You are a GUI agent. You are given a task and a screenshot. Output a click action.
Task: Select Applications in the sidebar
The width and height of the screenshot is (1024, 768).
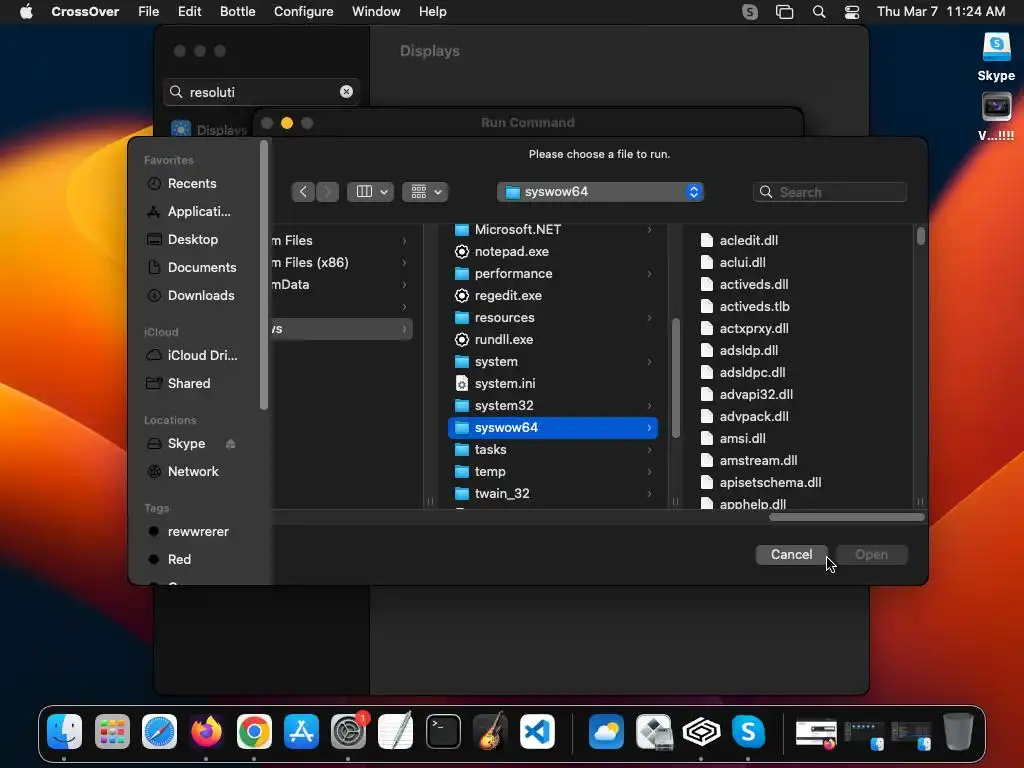click(x=199, y=212)
